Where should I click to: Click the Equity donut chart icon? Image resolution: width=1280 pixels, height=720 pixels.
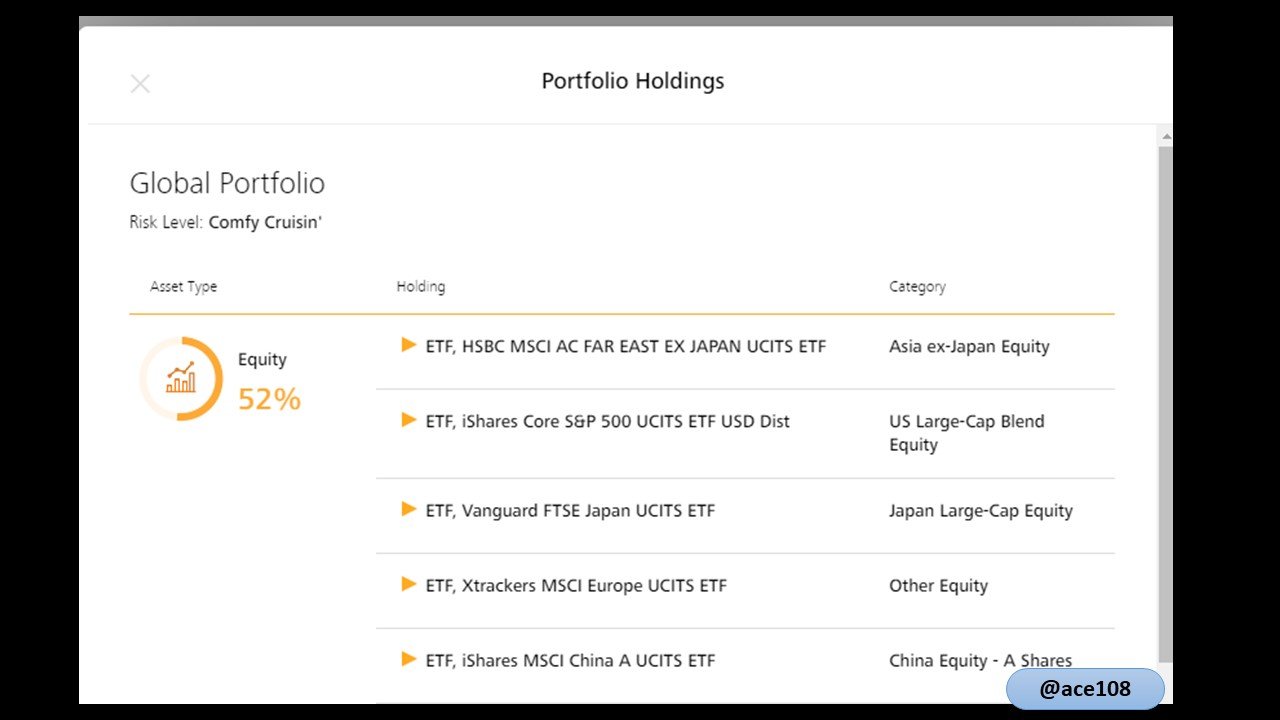pos(181,379)
